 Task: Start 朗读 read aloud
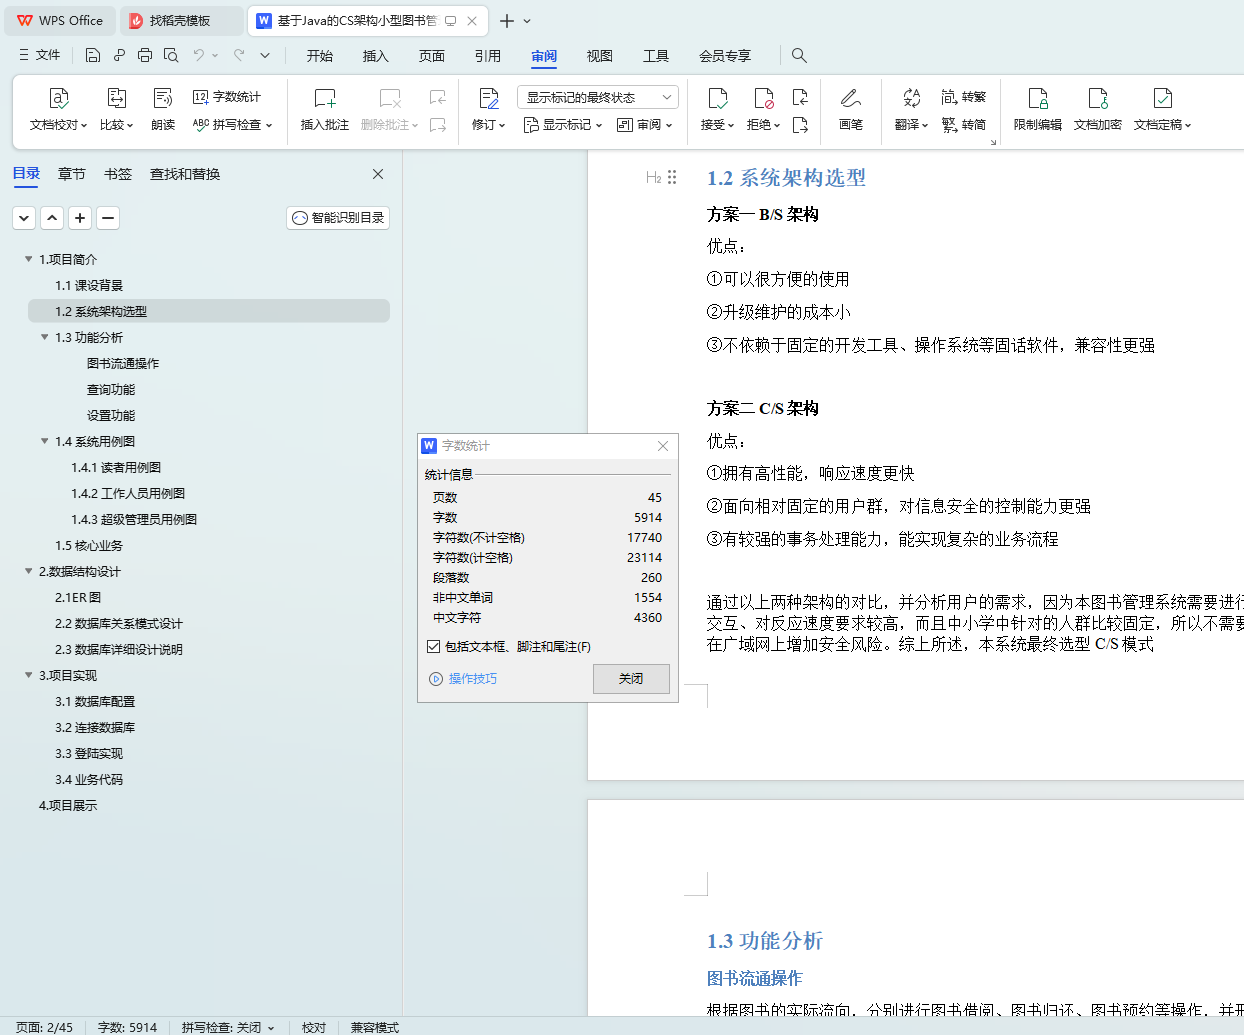coord(163,110)
